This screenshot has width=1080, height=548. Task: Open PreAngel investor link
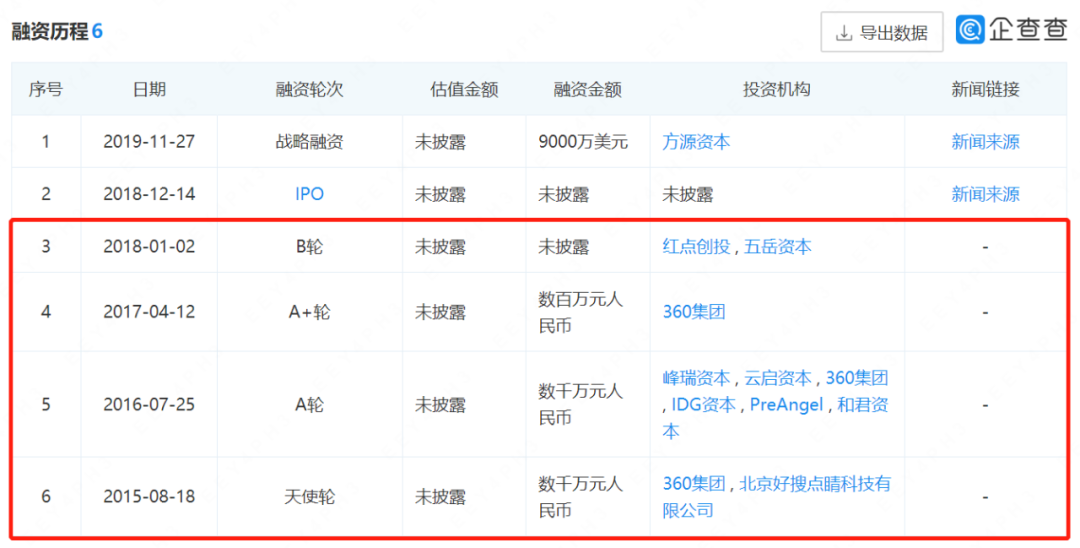786,404
